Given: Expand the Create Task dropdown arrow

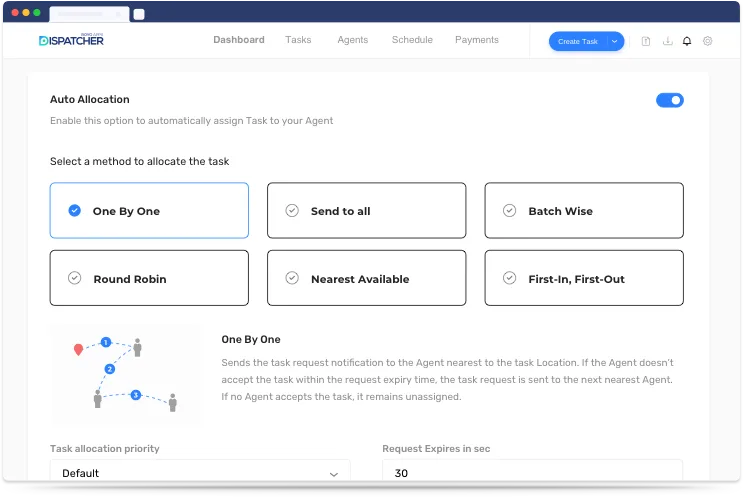Looking at the screenshot, I should [x=615, y=41].
